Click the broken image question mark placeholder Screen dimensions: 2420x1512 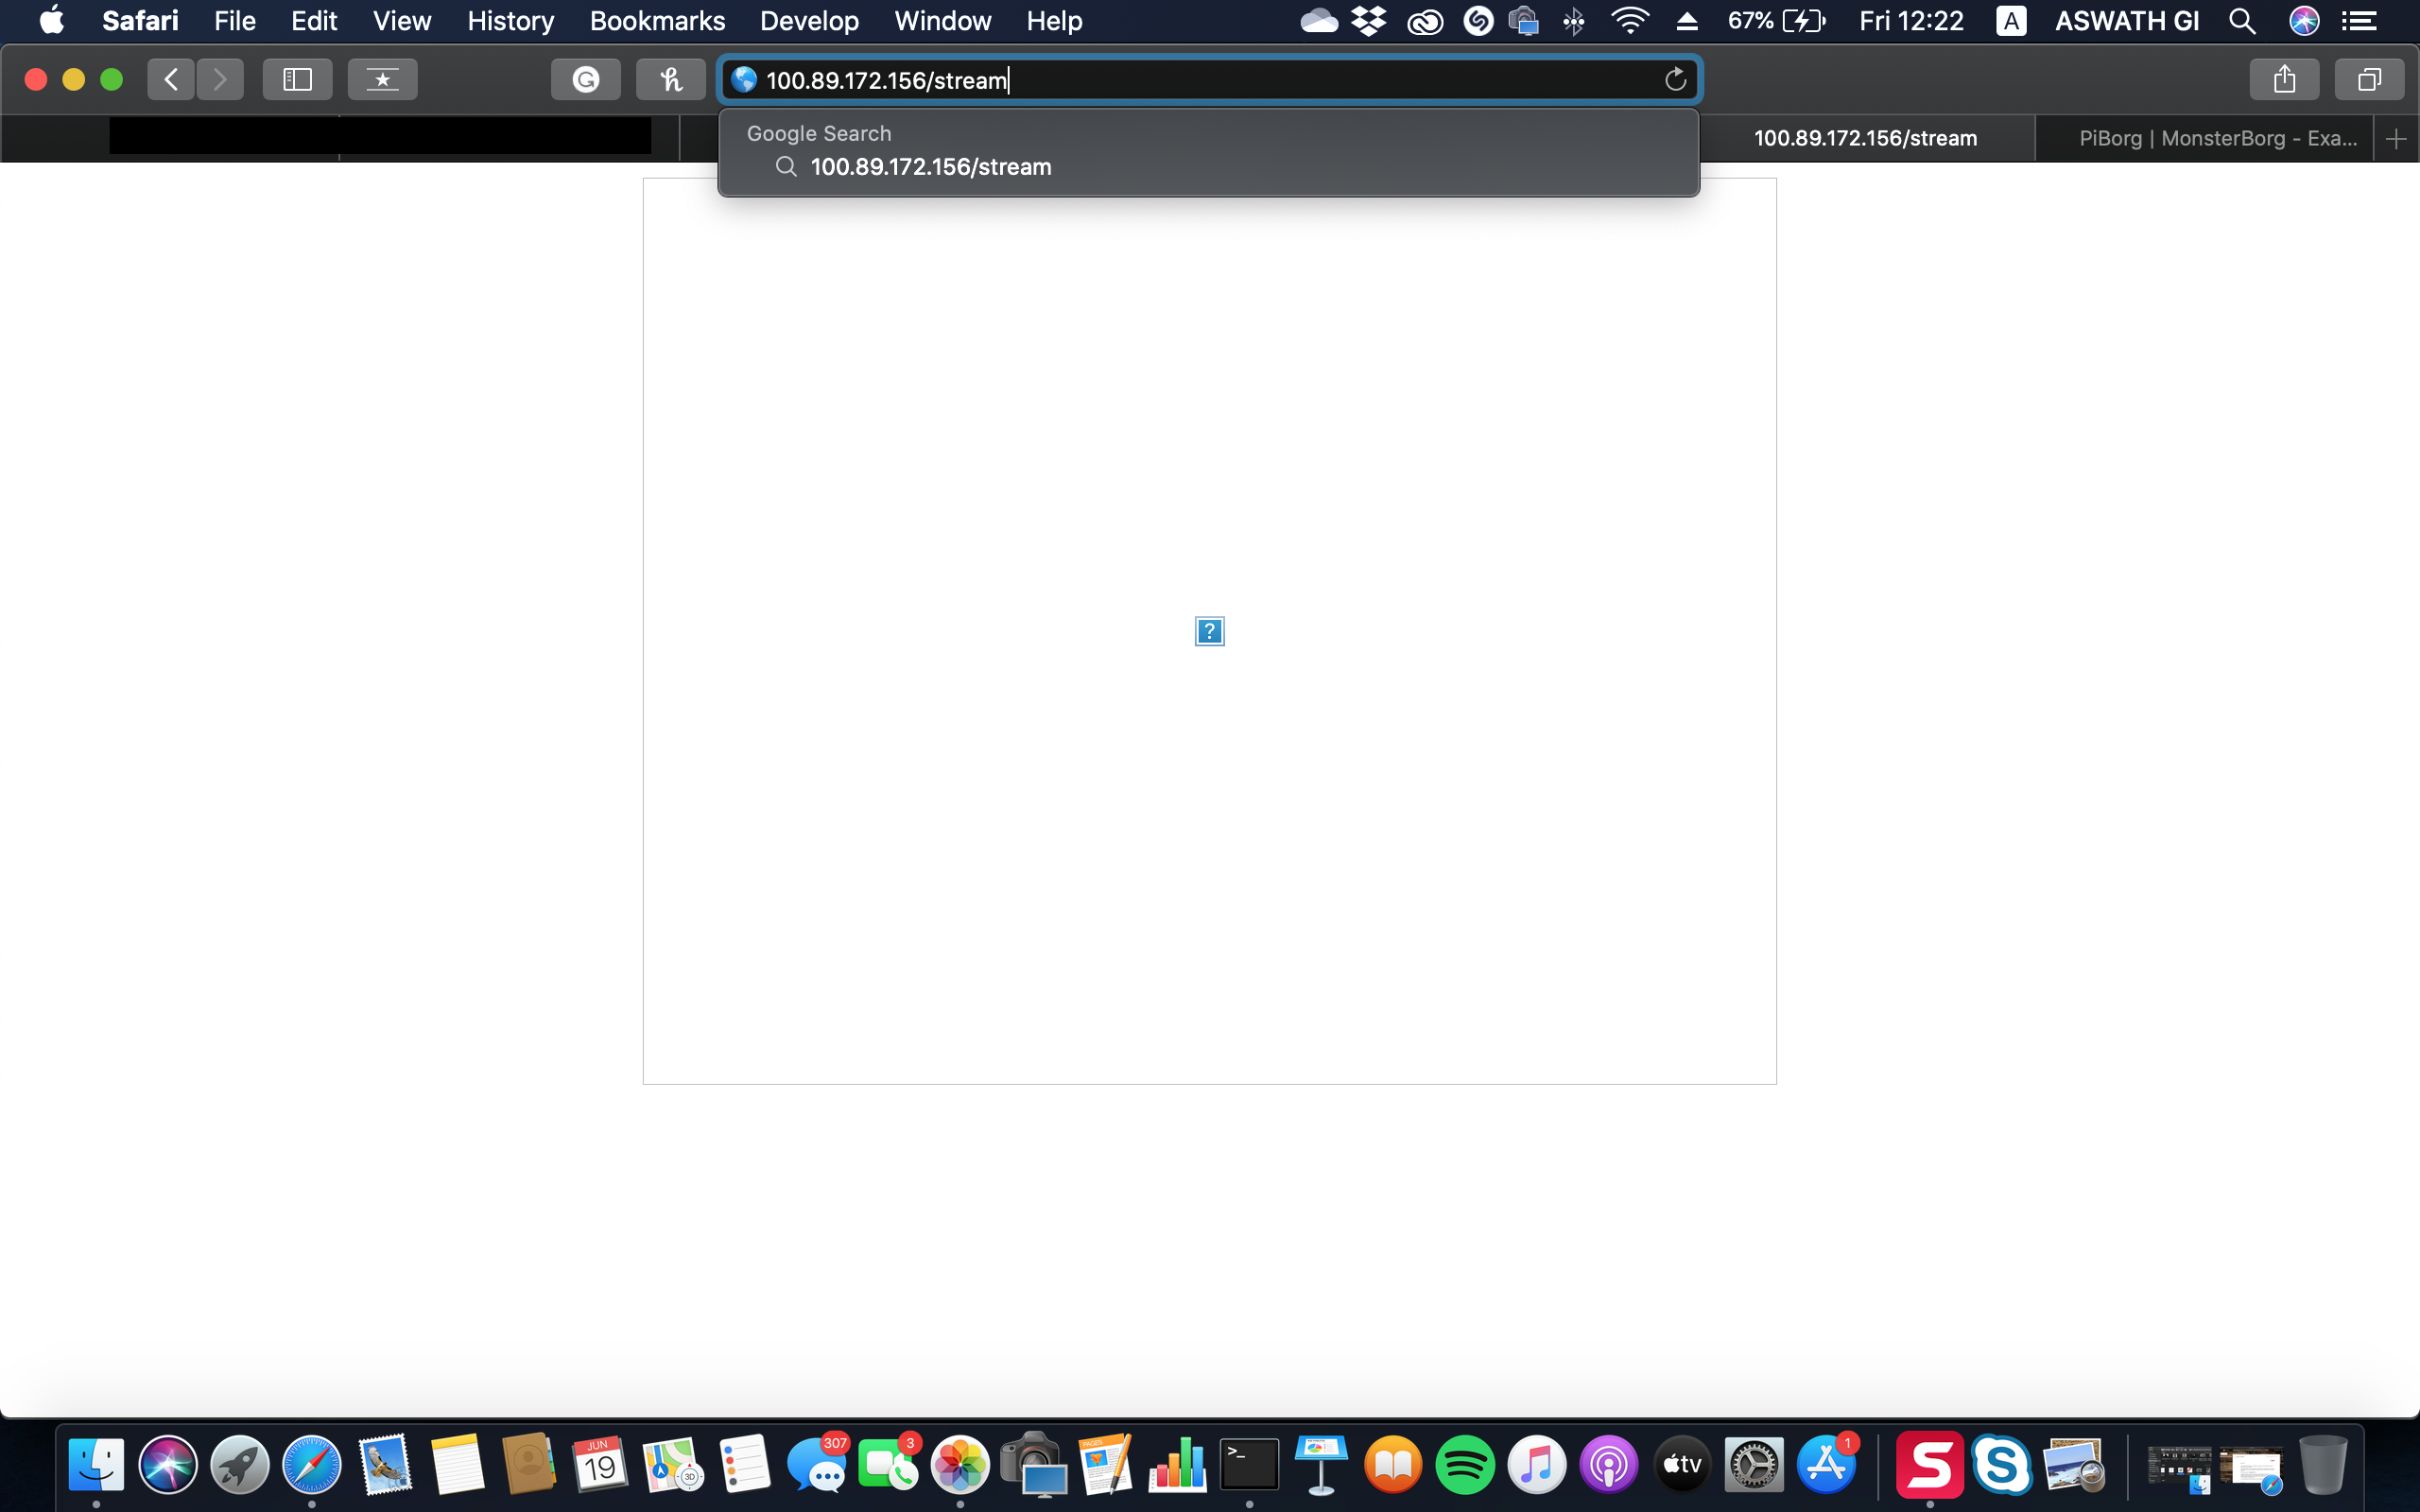pos(1209,631)
